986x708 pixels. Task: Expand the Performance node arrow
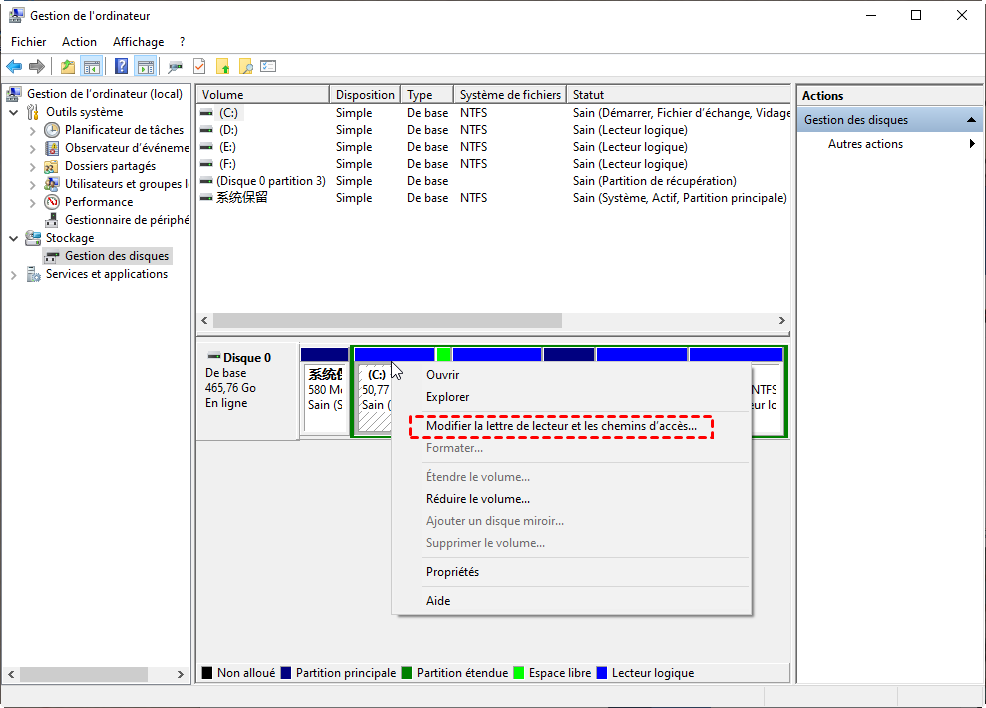click(x=33, y=203)
